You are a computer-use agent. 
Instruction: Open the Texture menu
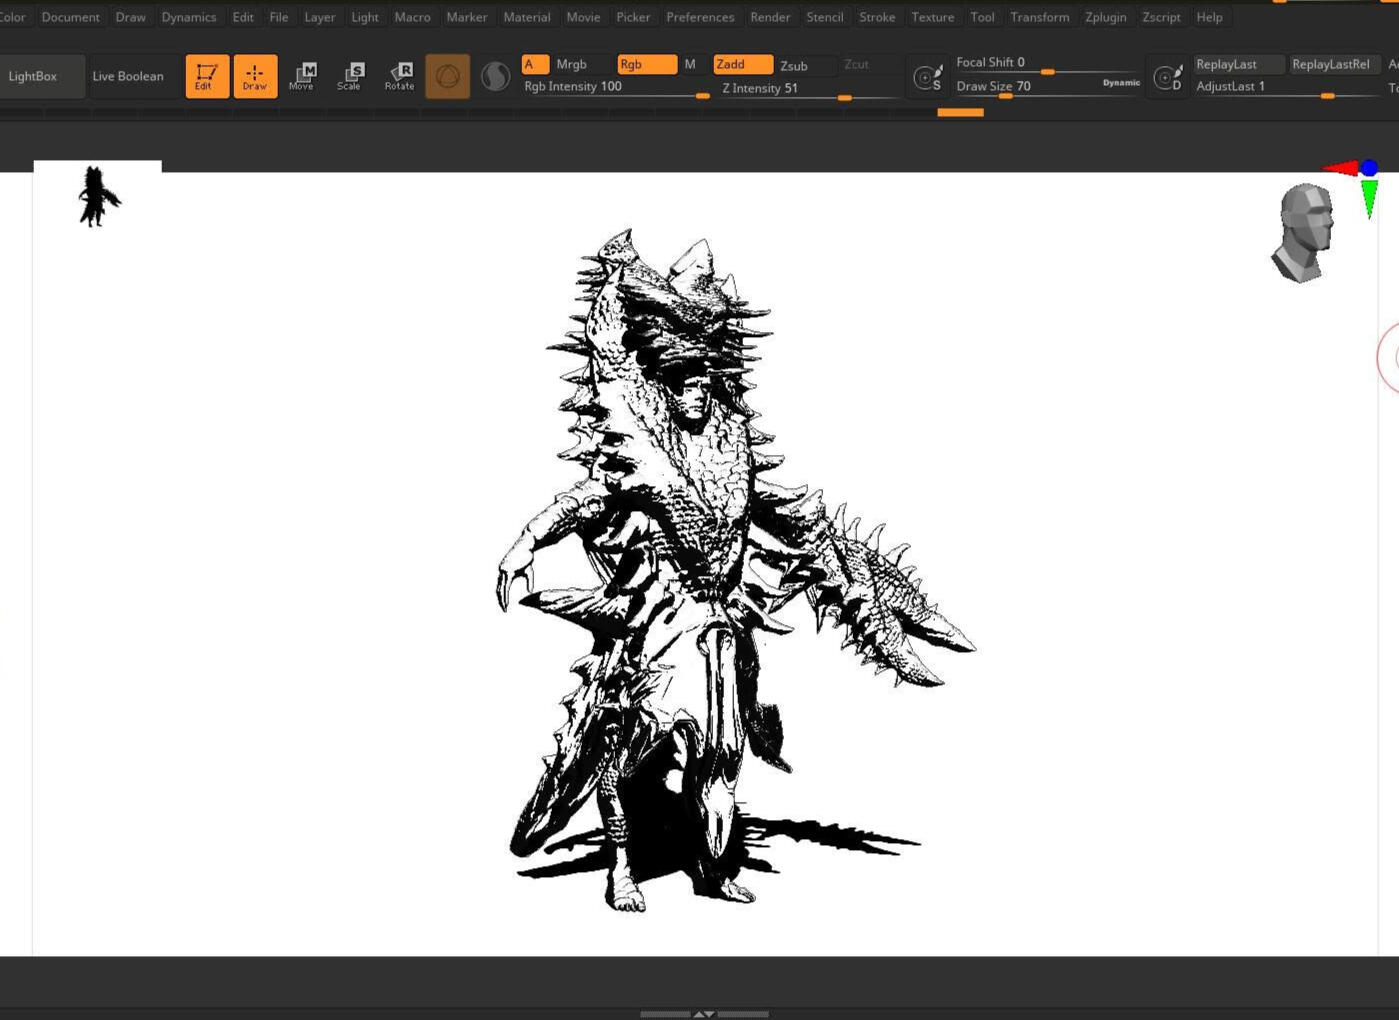pos(932,17)
